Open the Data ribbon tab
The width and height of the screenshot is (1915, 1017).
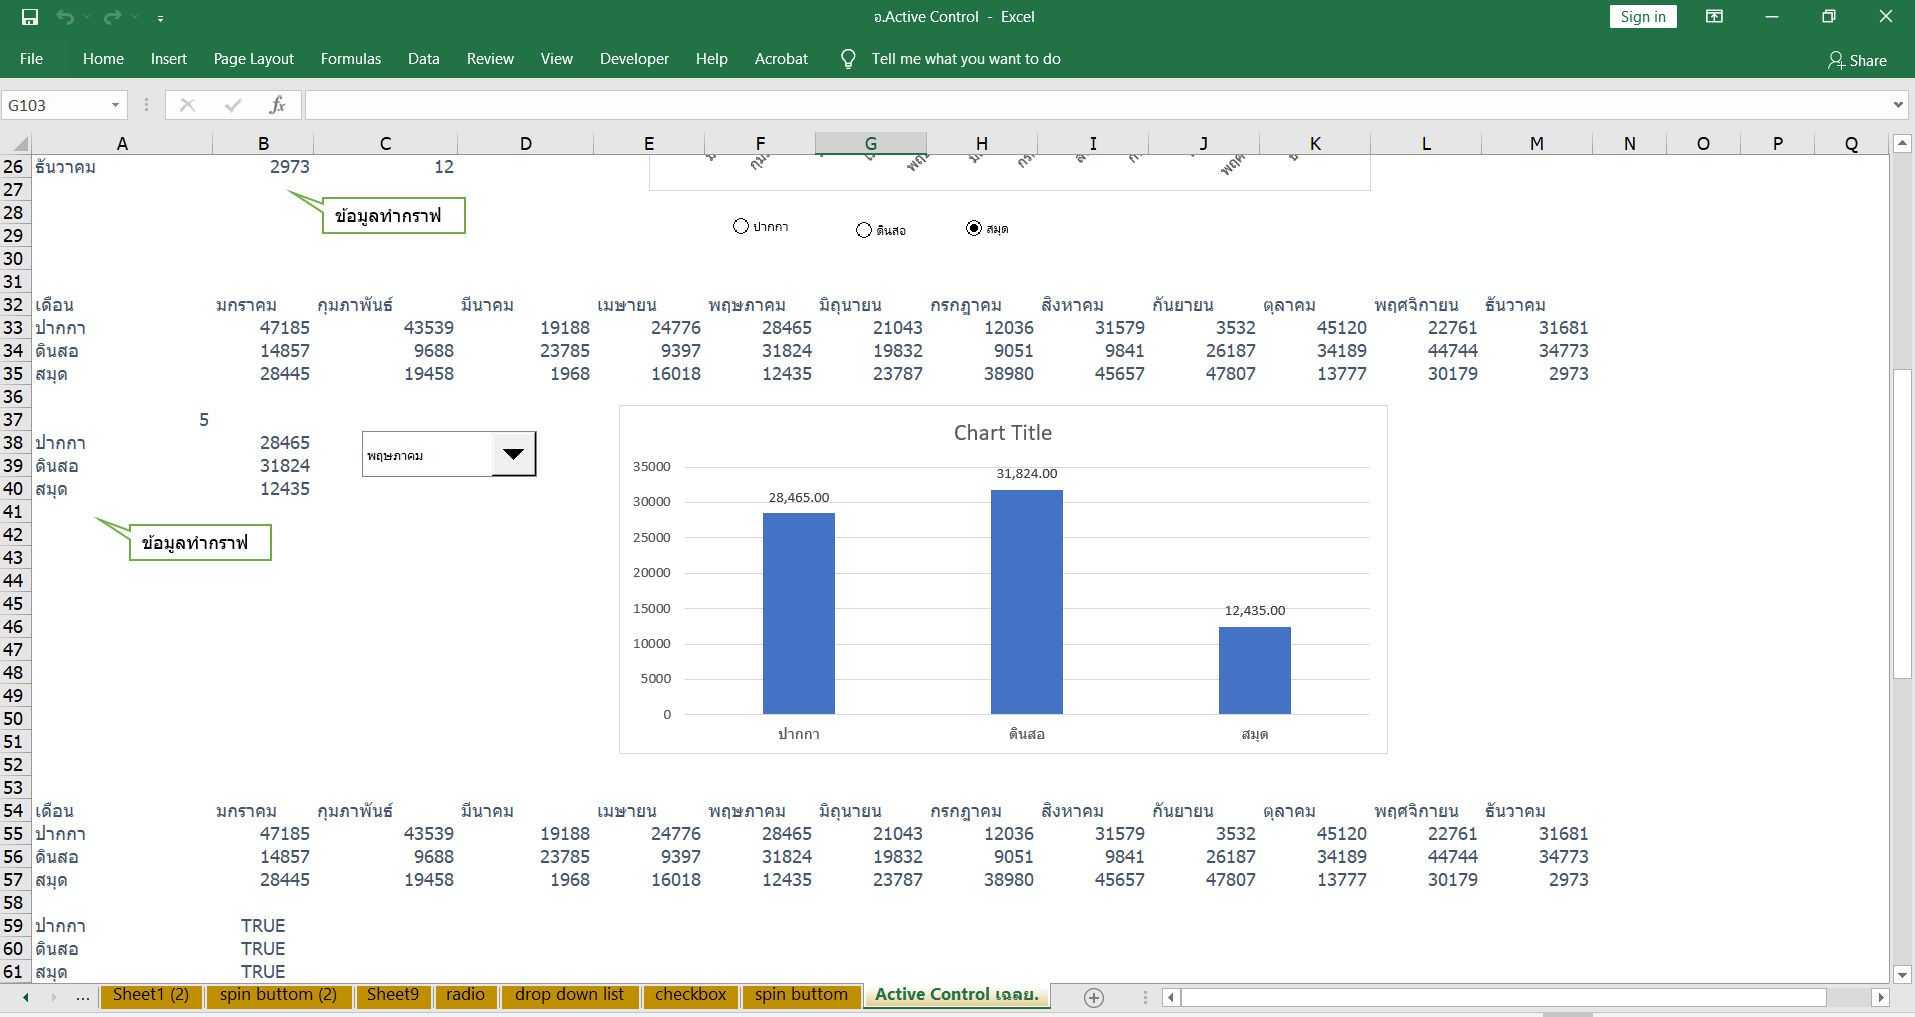pyautogui.click(x=424, y=59)
